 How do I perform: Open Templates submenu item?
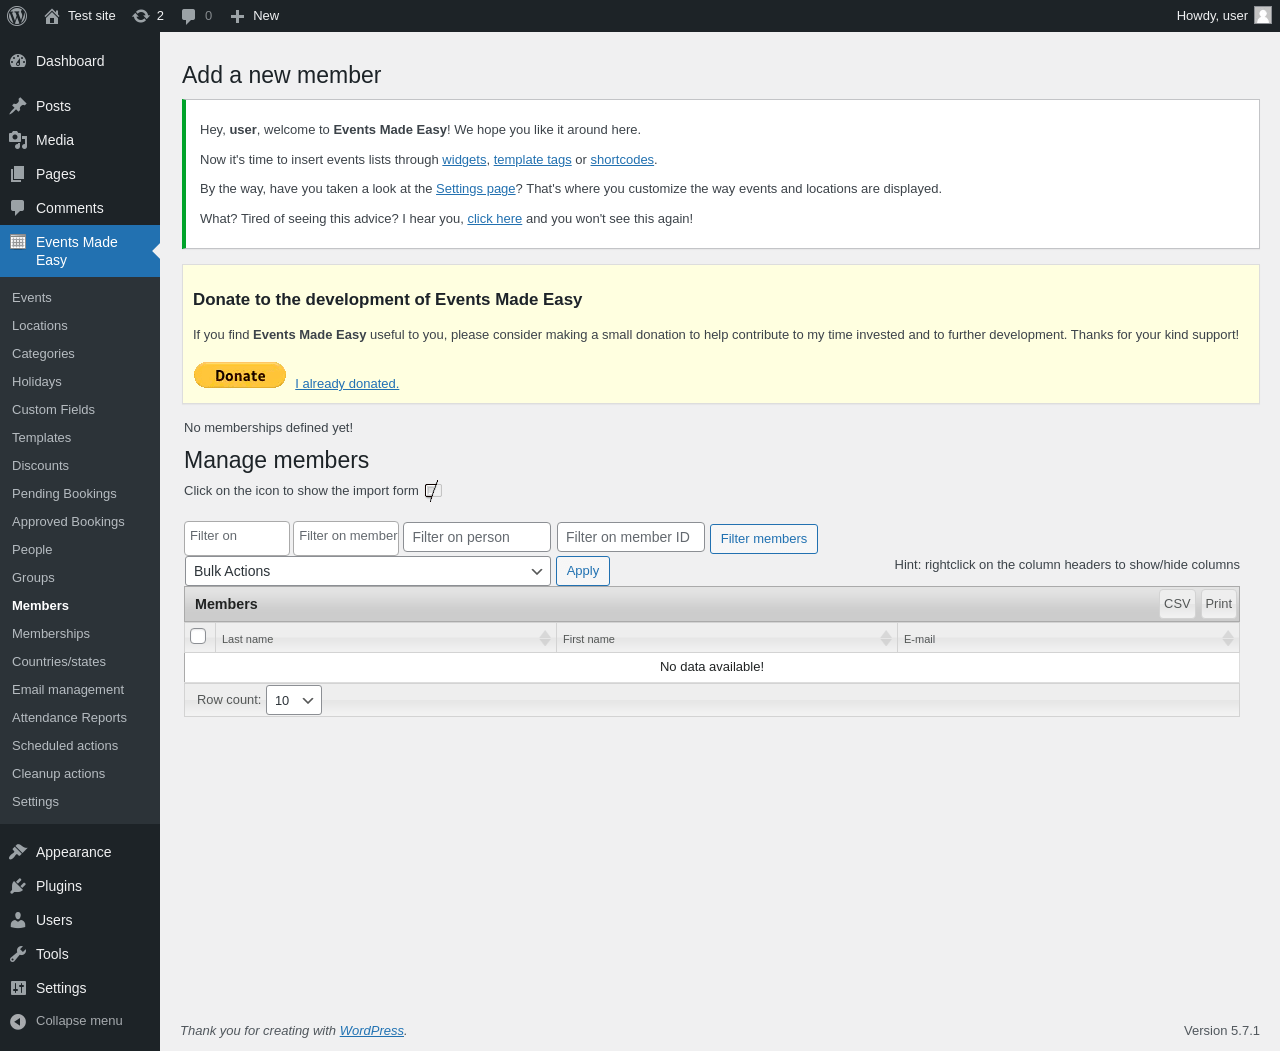point(42,438)
